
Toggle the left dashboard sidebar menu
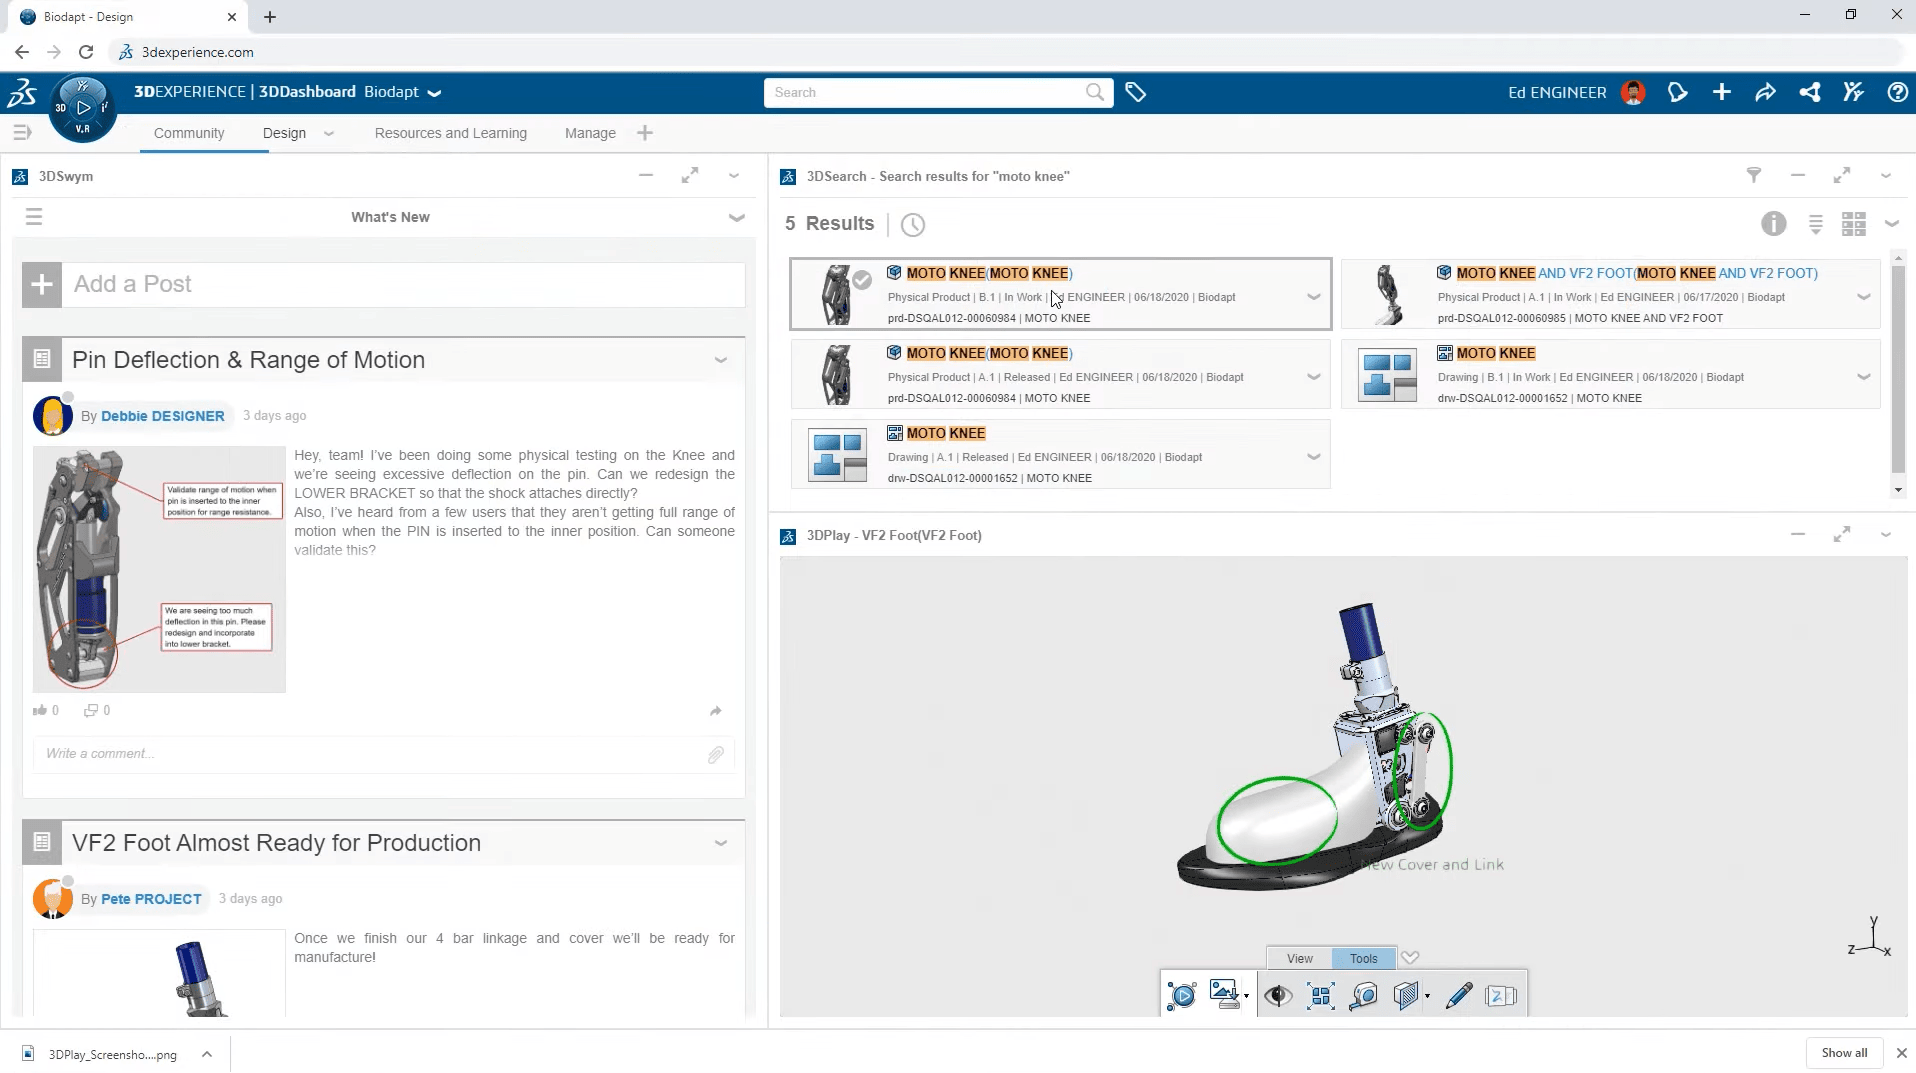22,132
